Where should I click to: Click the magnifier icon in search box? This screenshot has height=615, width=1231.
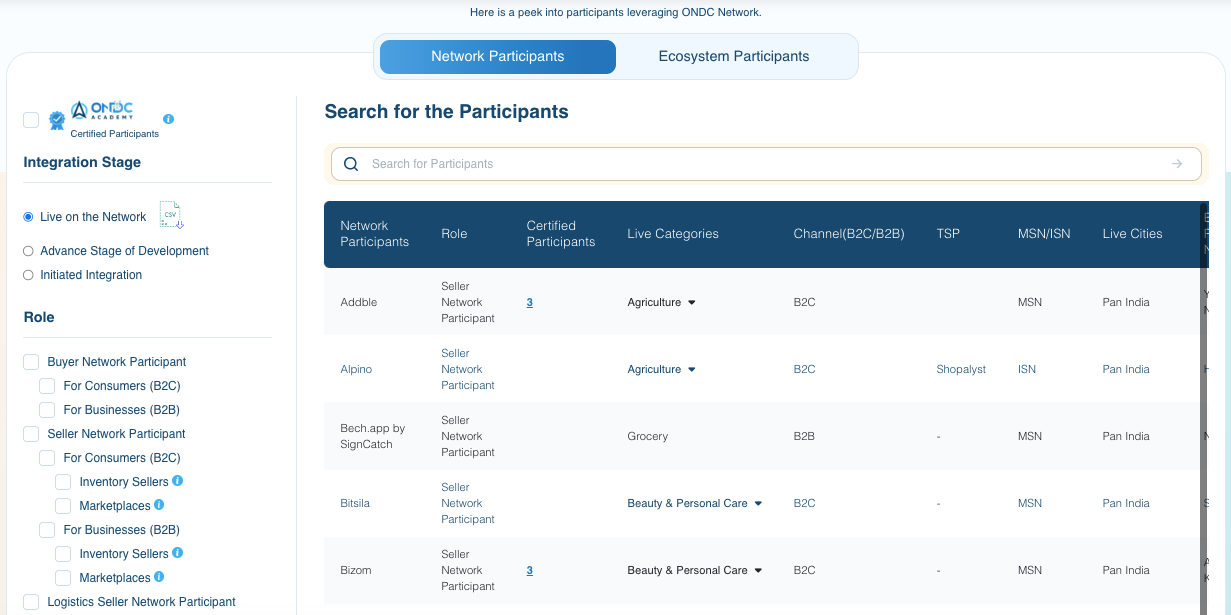[x=351, y=164]
